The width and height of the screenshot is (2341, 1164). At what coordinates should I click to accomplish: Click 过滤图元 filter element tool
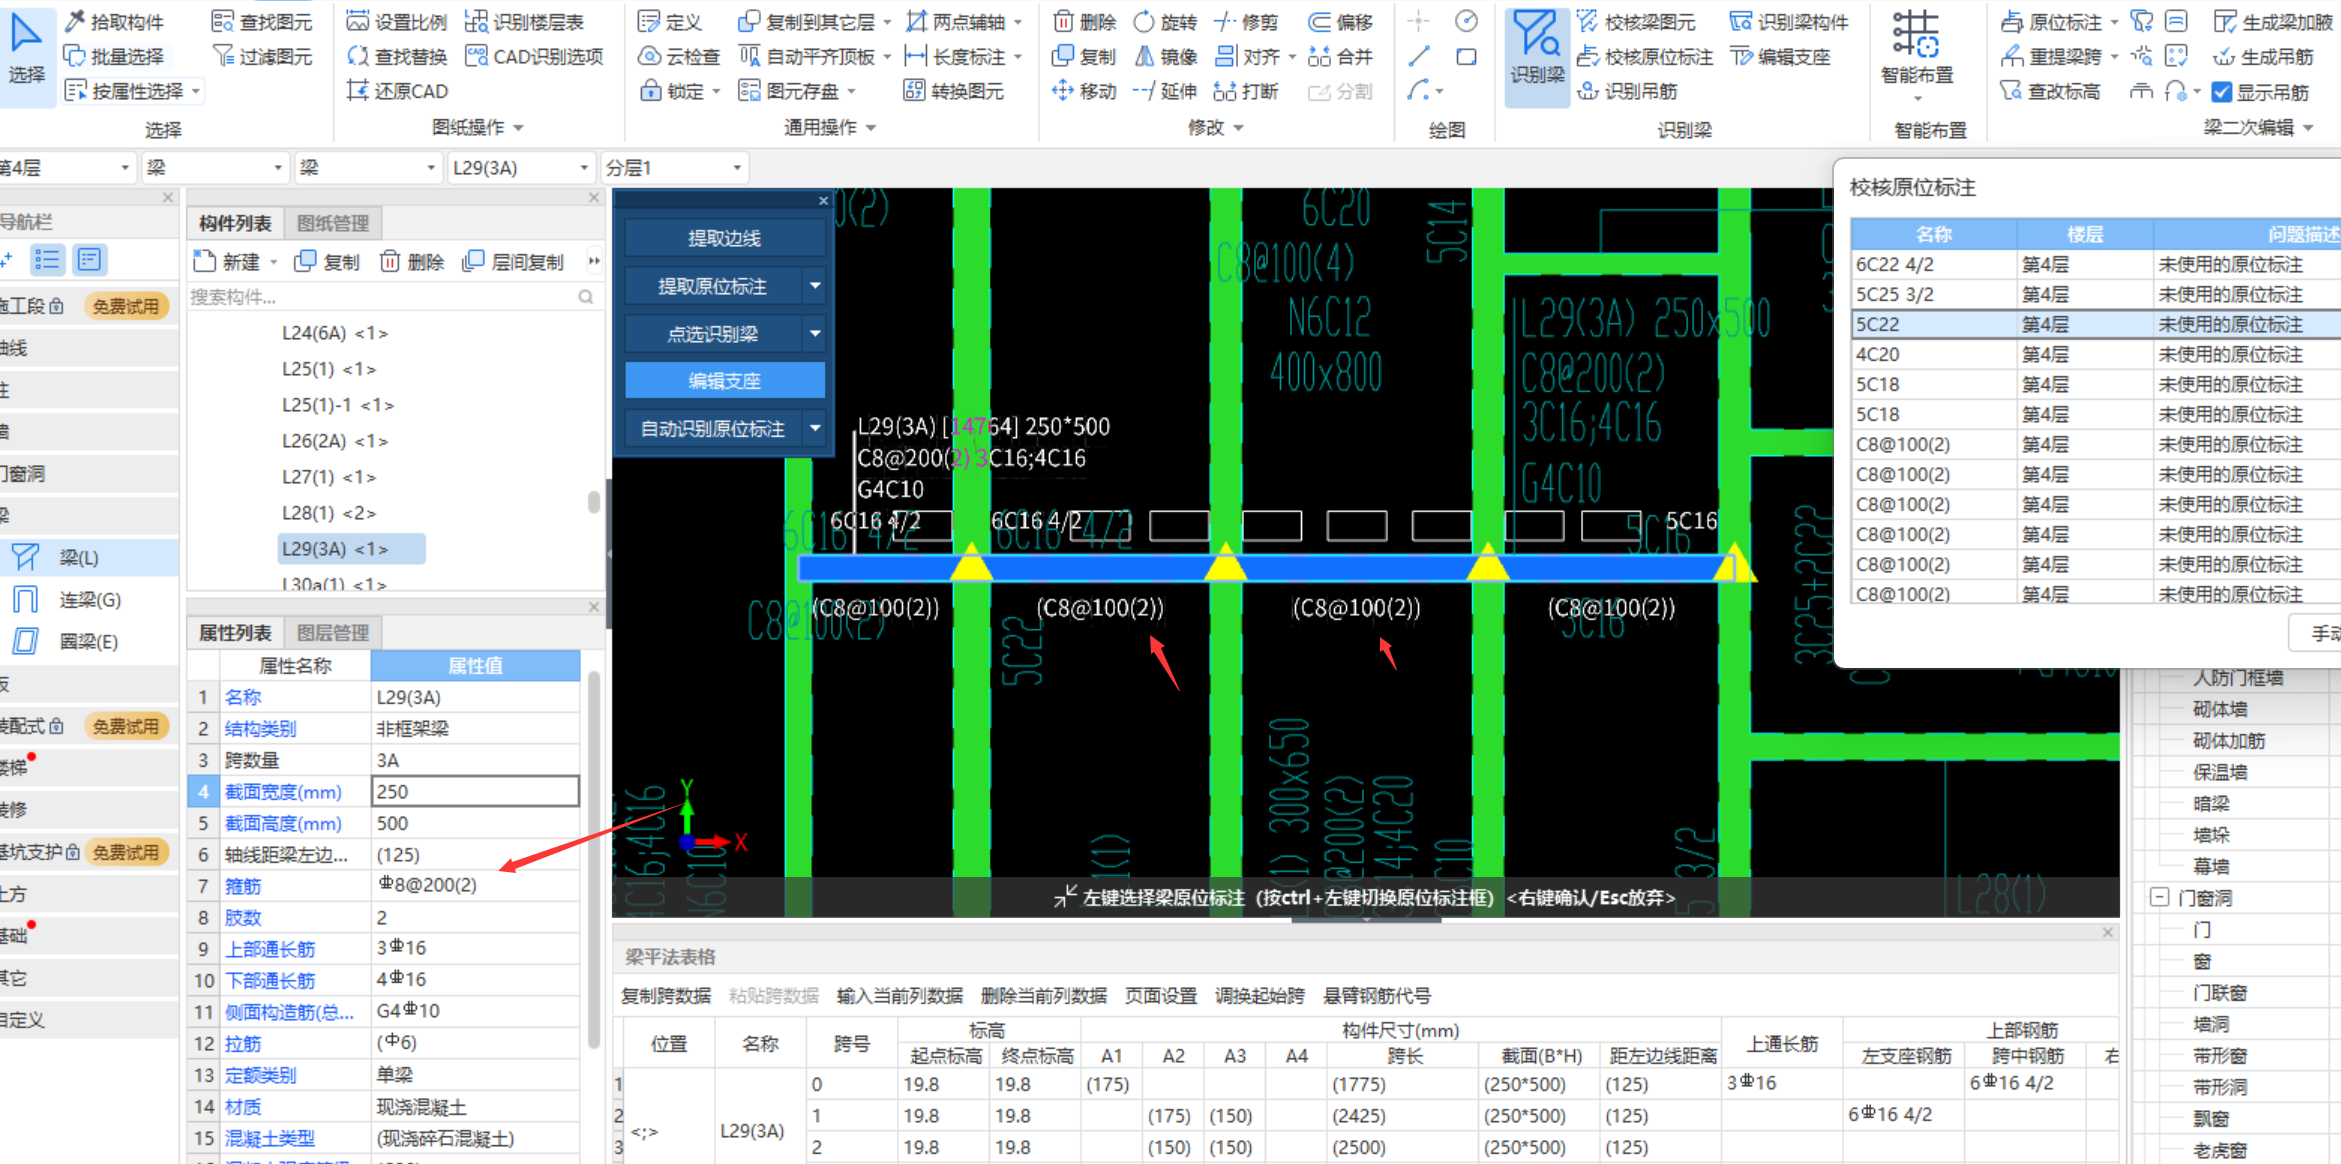[262, 56]
